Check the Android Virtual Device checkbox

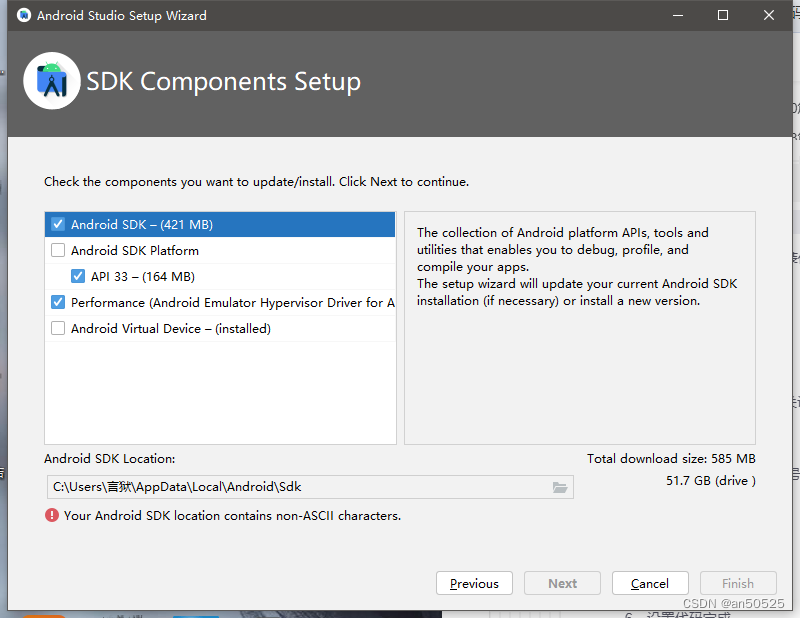pyautogui.click(x=58, y=329)
